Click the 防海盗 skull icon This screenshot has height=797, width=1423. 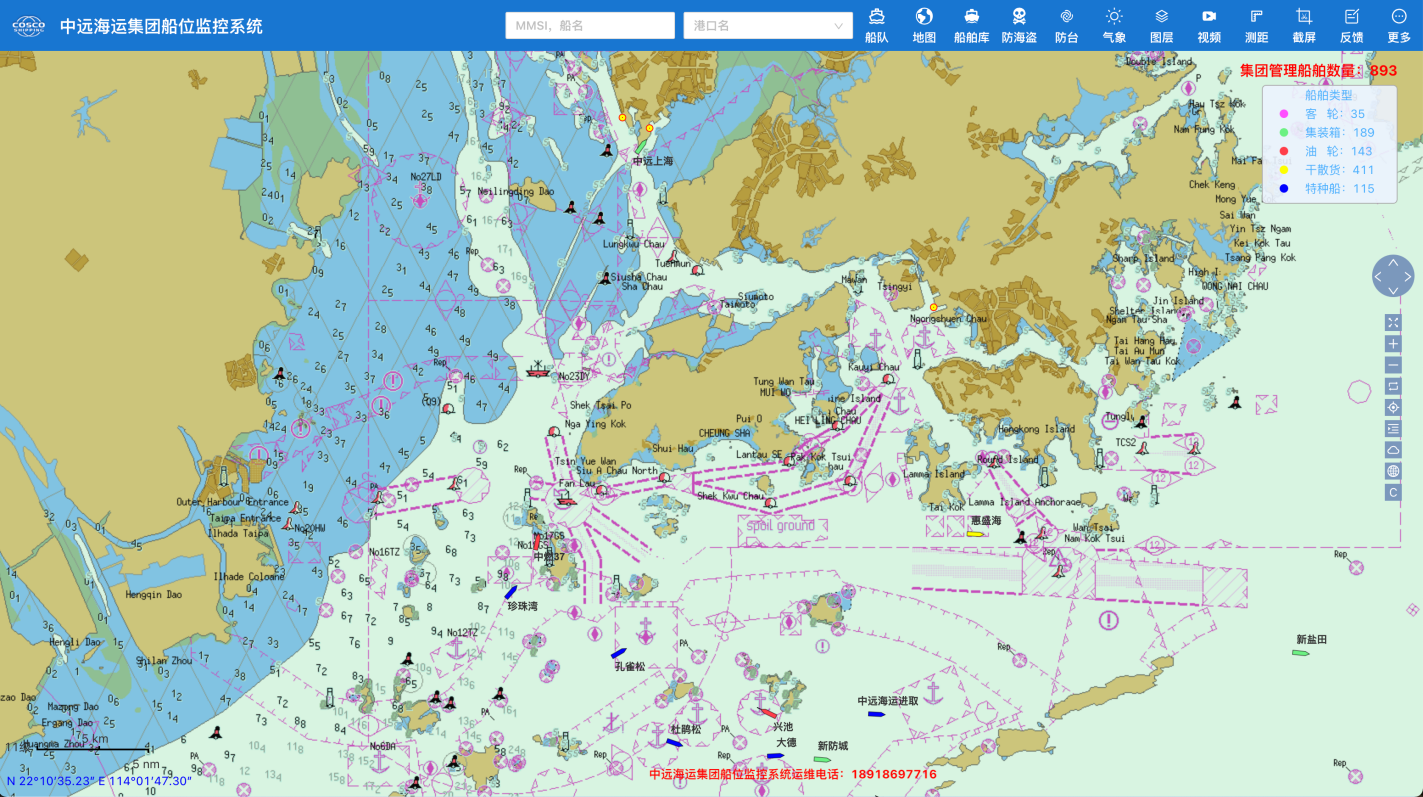(x=1018, y=25)
